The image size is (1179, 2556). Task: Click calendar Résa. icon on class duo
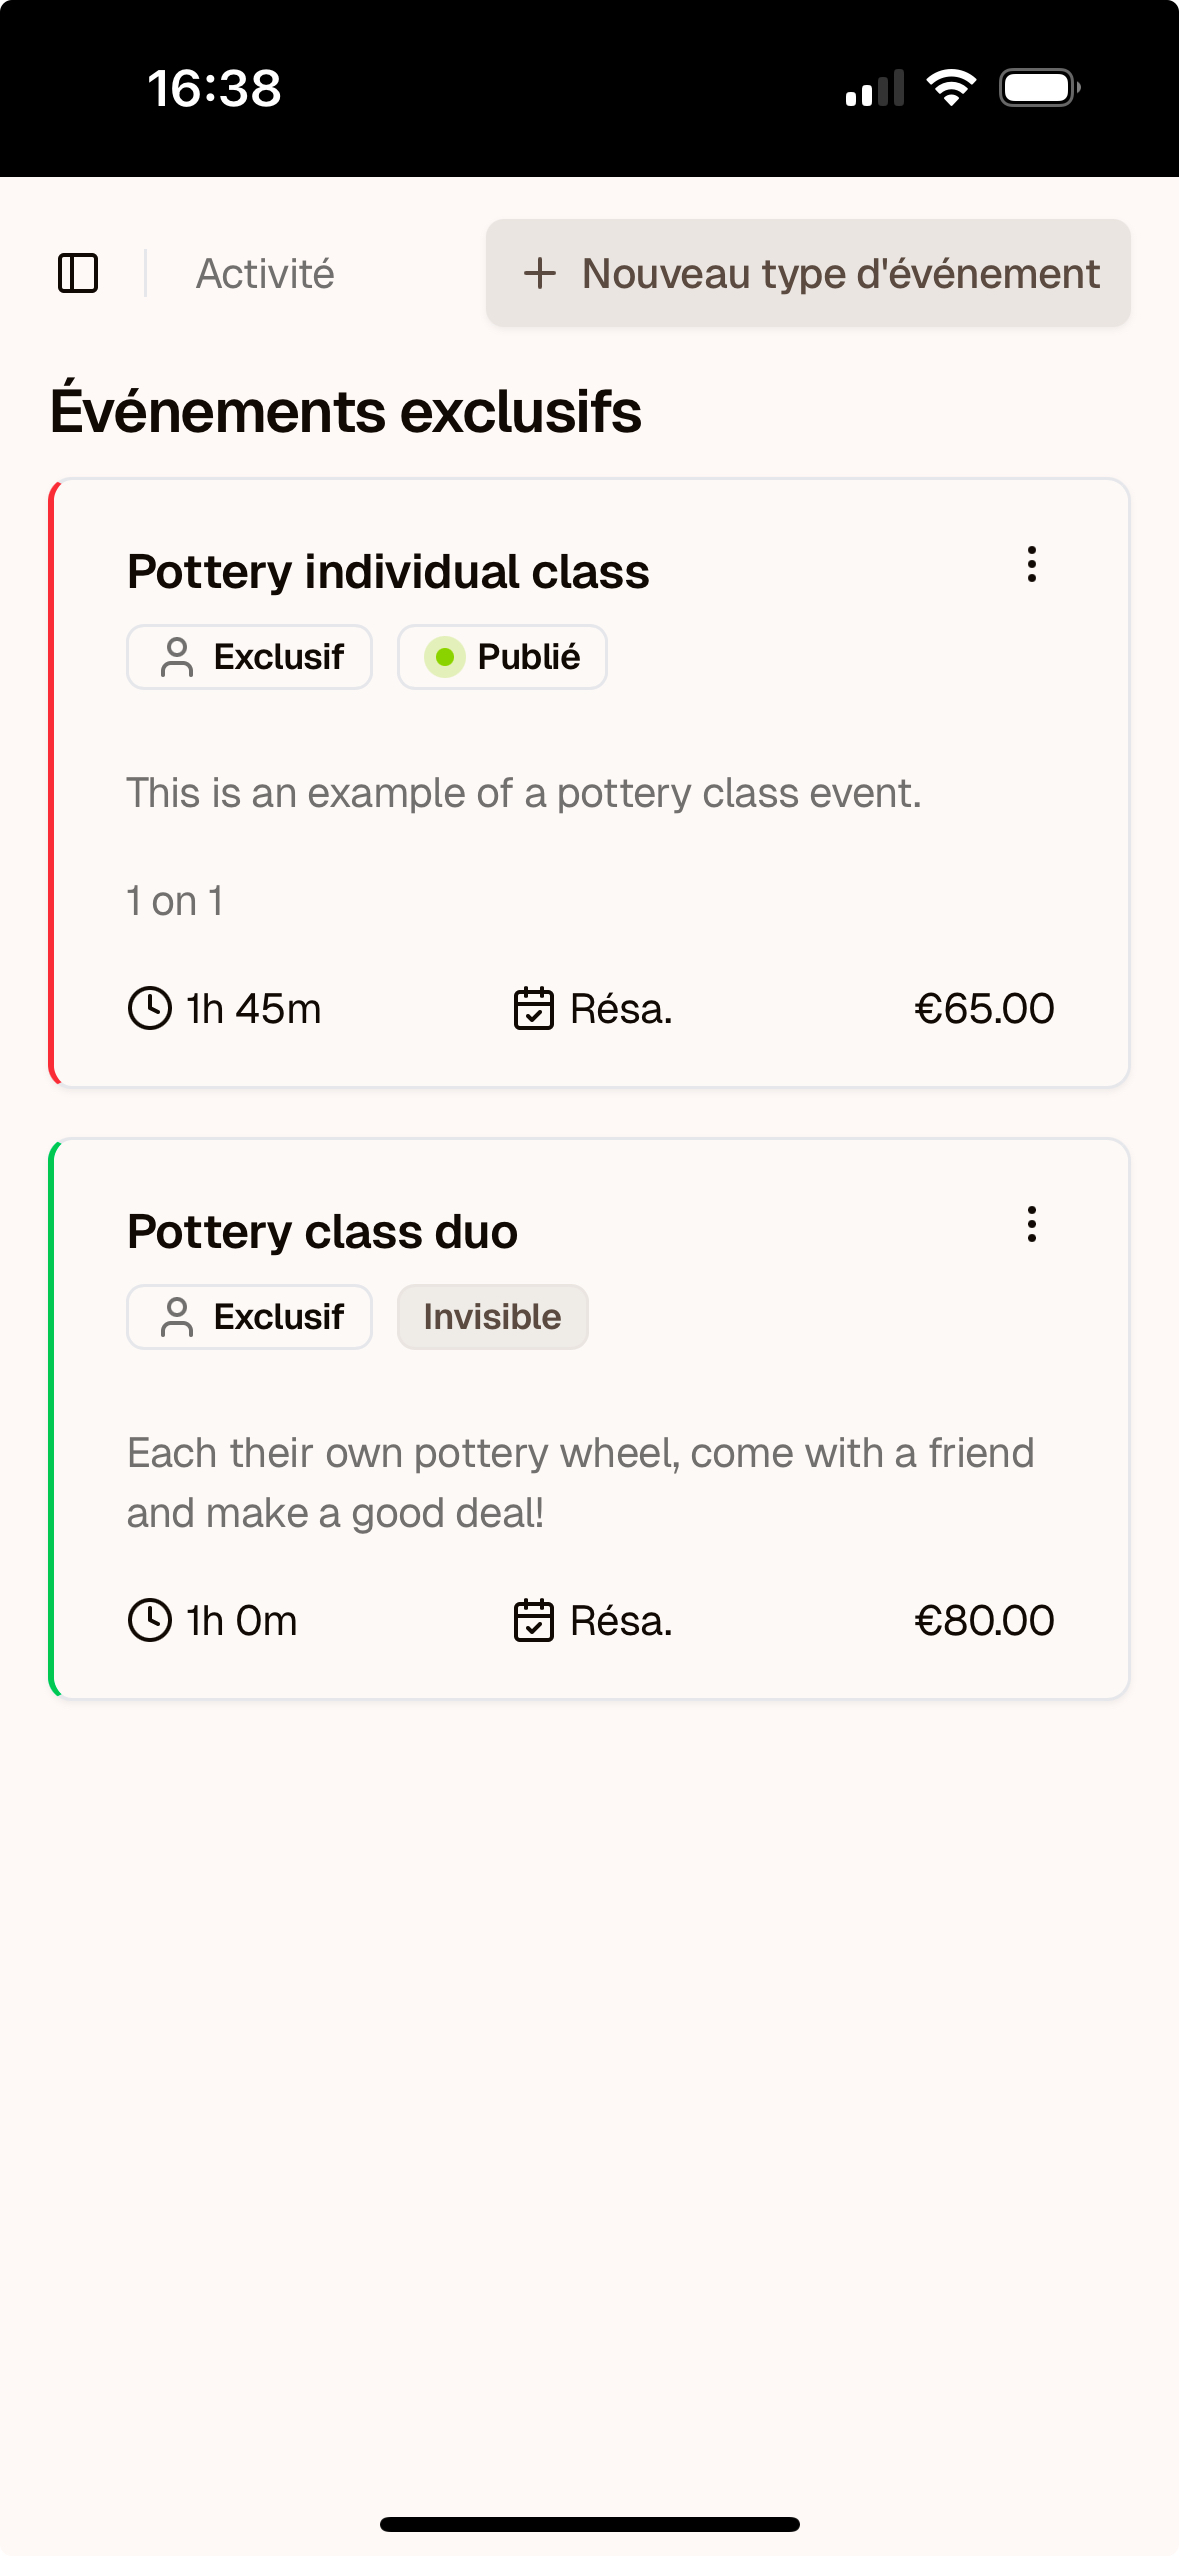tap(534, 1620)
